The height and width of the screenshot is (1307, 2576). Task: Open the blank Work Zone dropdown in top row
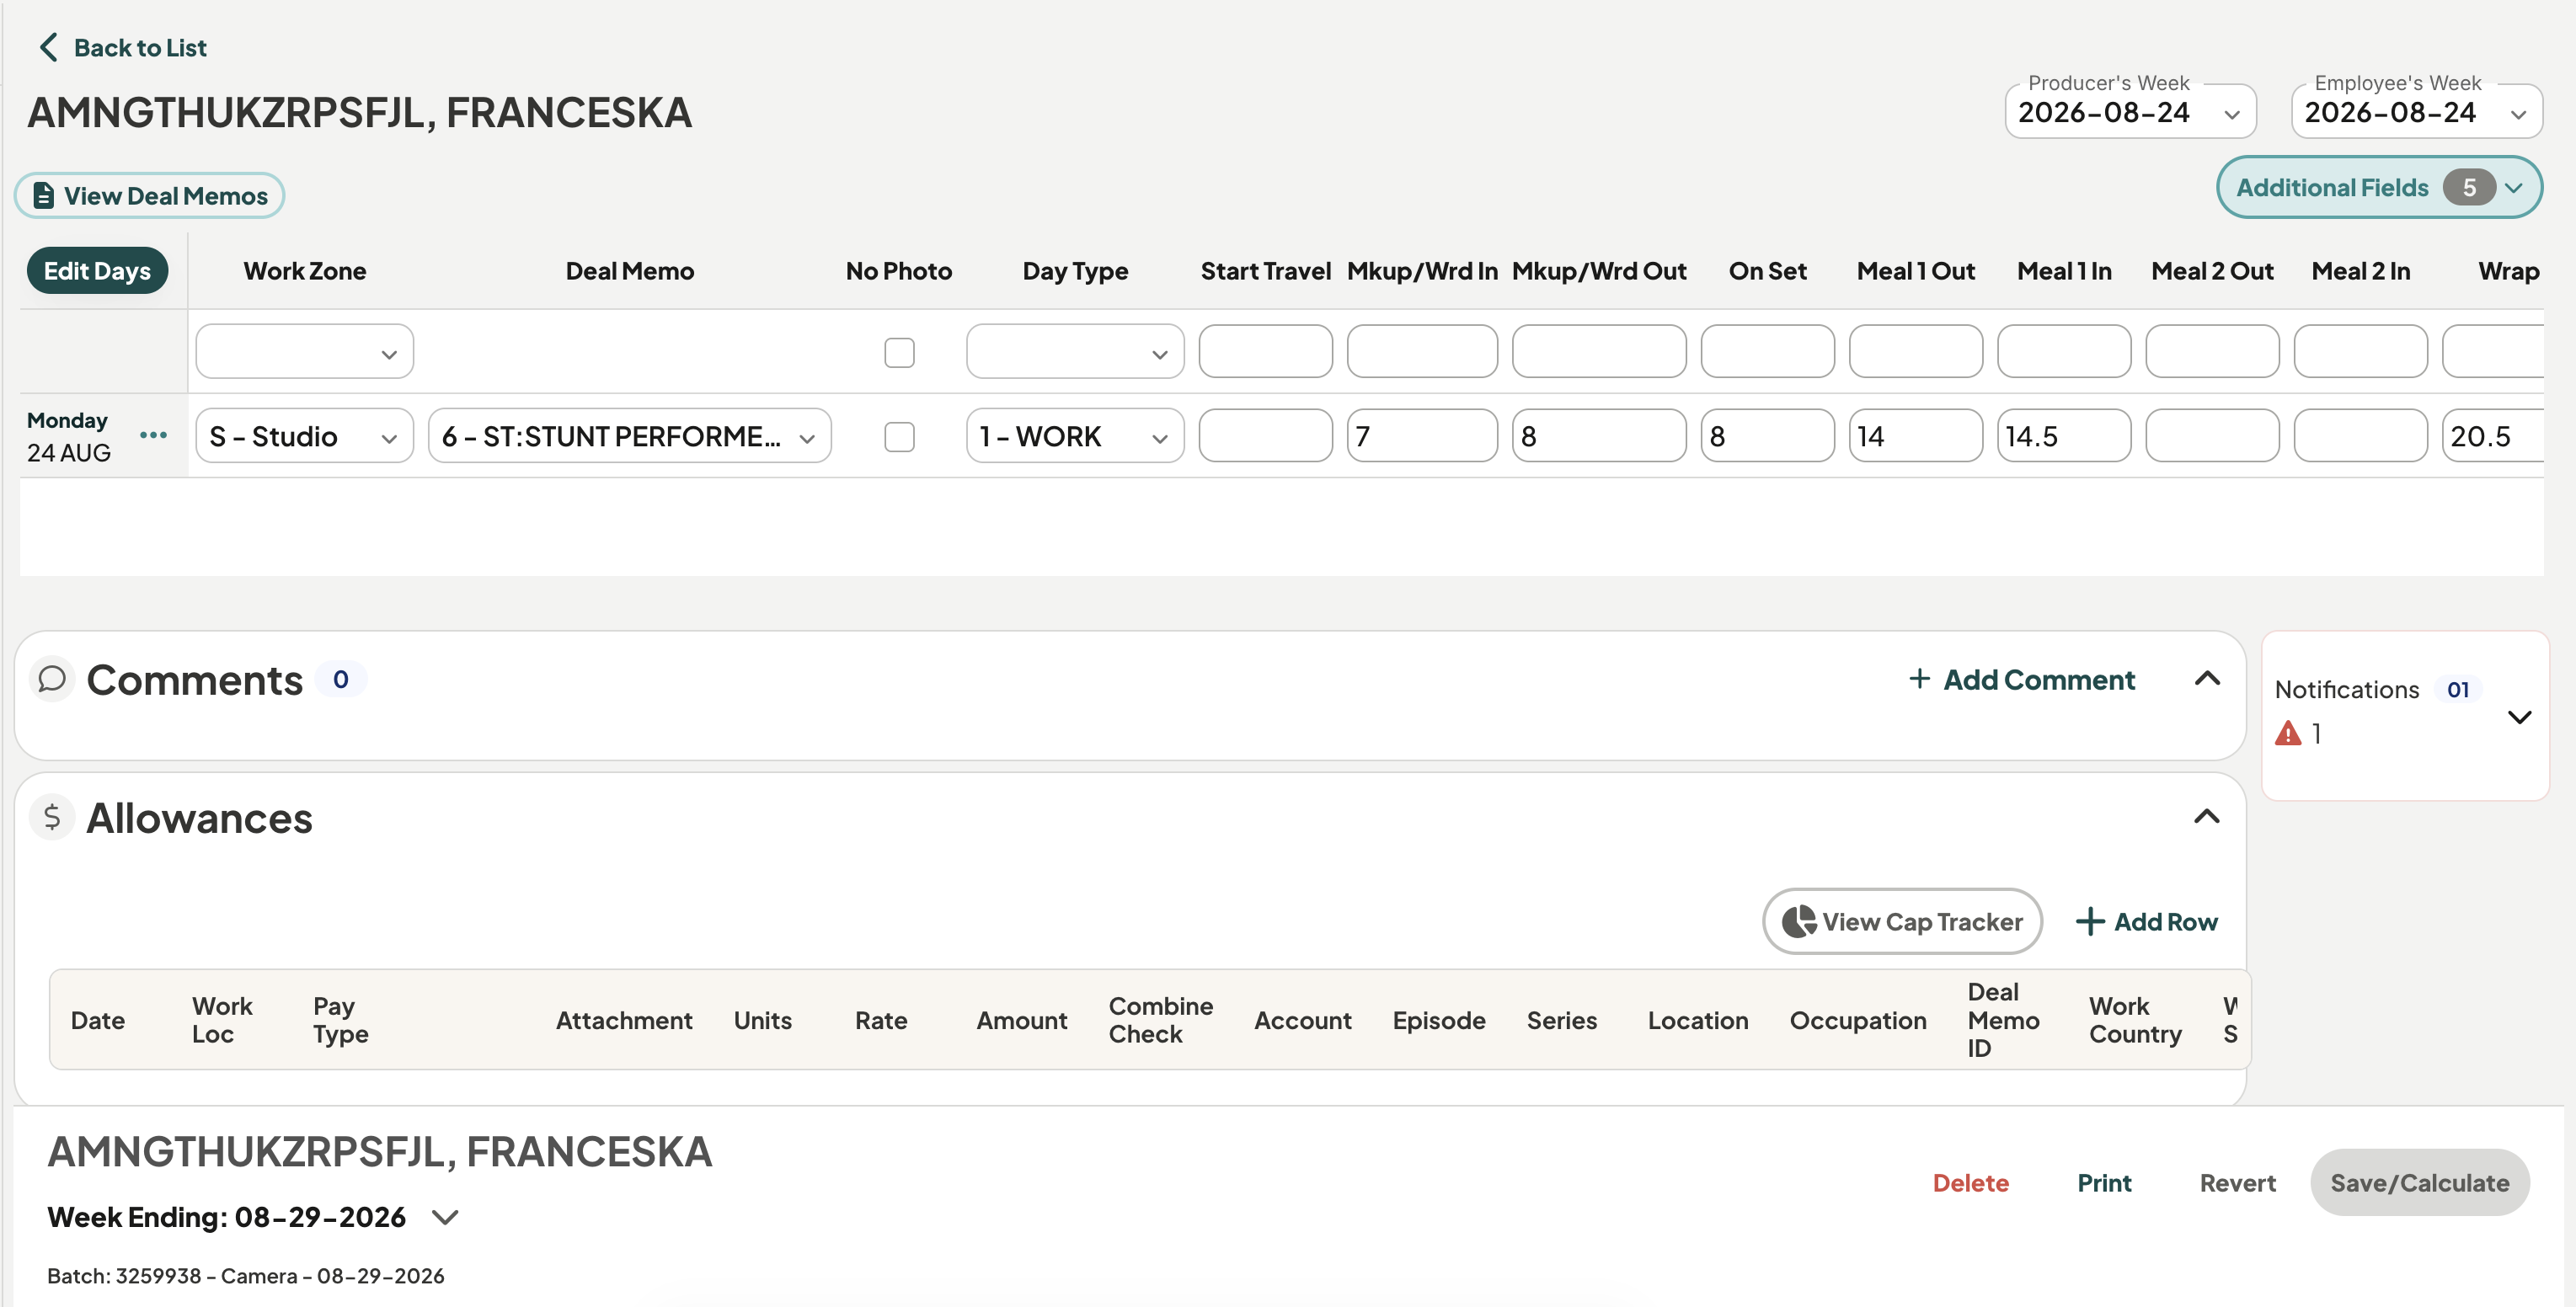point(304,352)
